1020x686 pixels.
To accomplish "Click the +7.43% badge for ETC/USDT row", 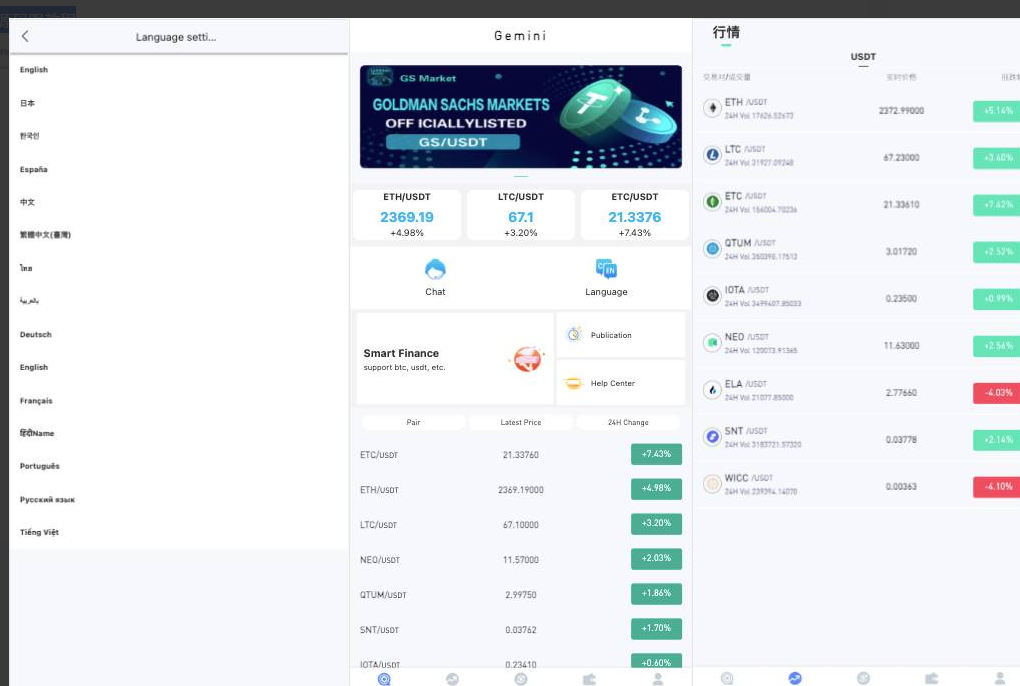I will [656, 454].
